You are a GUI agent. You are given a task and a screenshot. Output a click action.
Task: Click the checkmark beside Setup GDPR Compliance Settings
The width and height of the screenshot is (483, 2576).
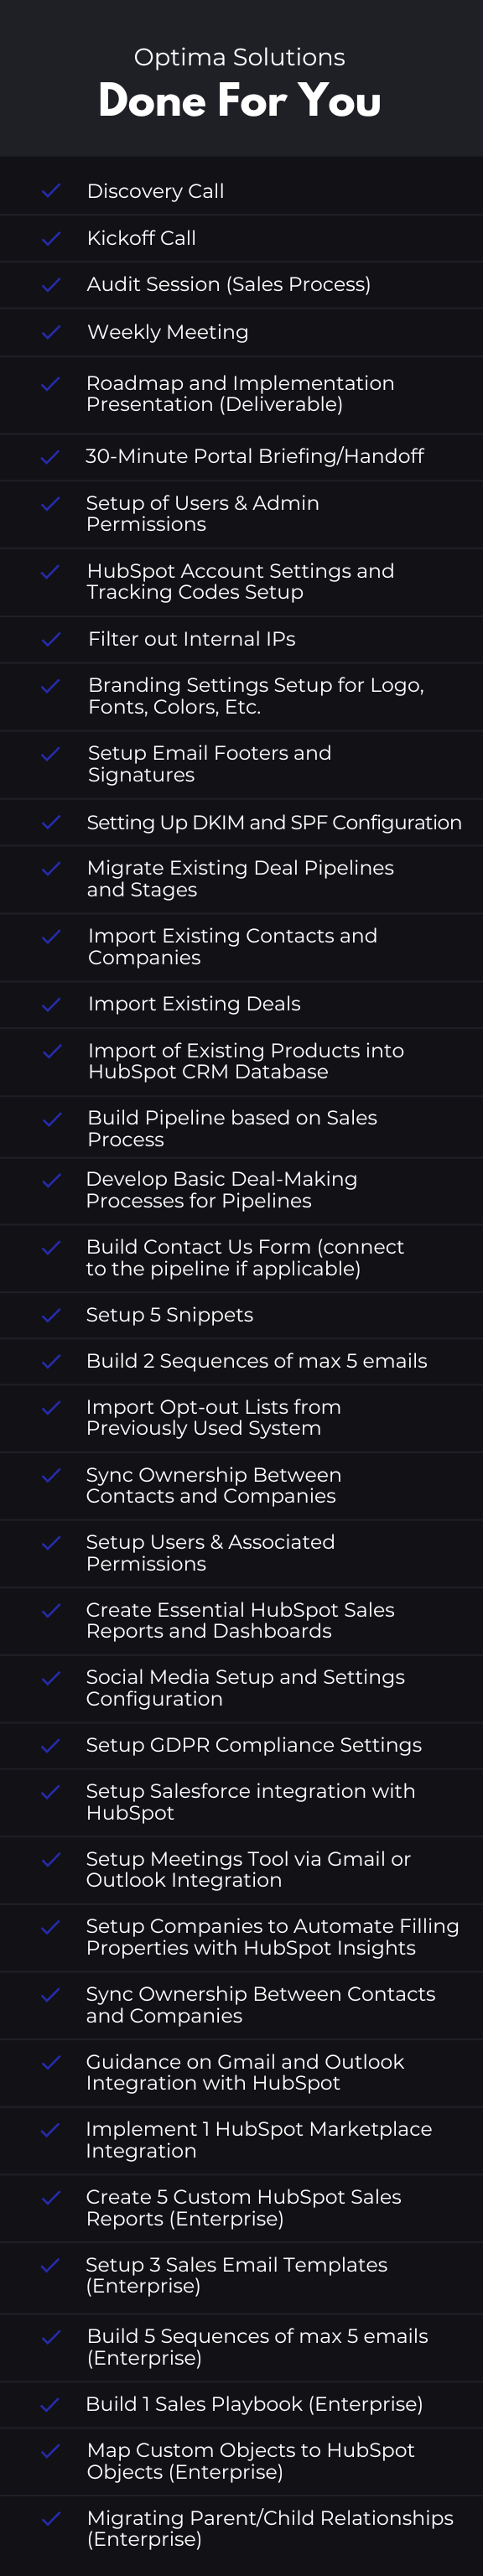tap(51, 1745)
